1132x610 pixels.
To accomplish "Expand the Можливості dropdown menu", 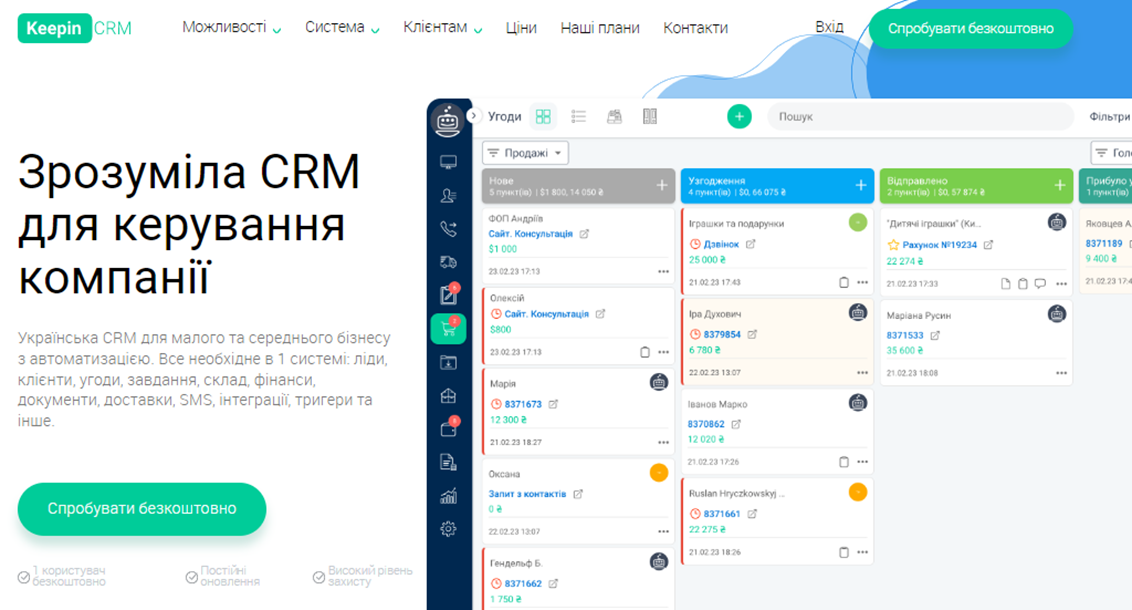I will (x=231, y=28).
